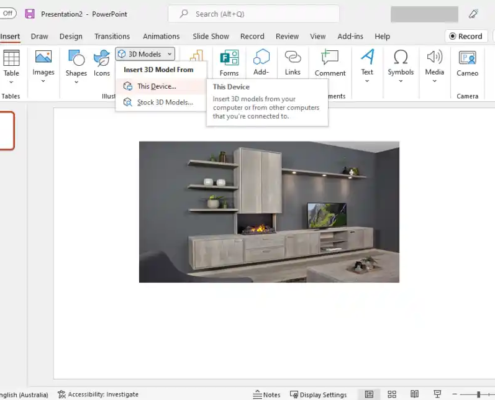The height and width of the screenshot is (400, 495).
Task: Click the Record button at top right
Action: pos(466,36)
